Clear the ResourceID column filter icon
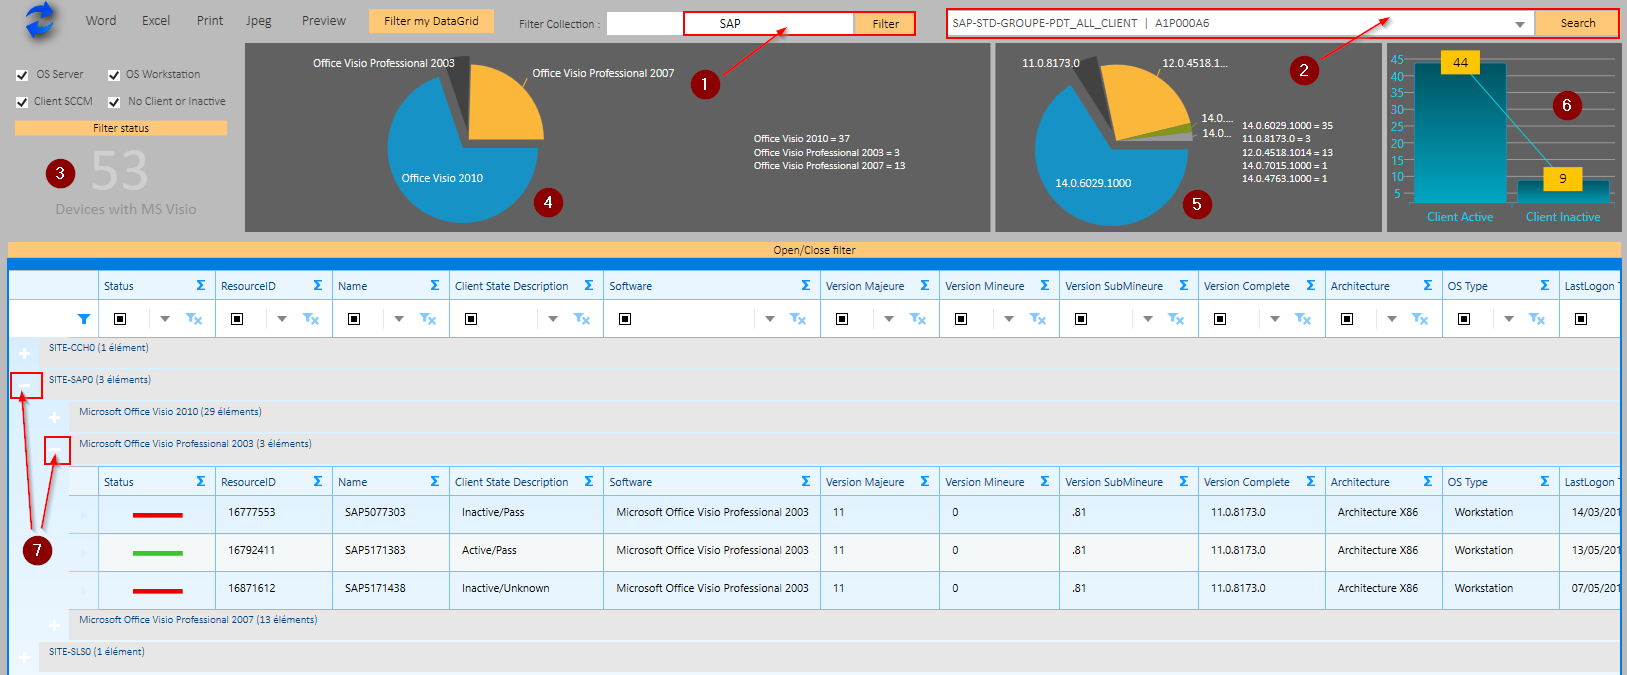 pos(311,319)
